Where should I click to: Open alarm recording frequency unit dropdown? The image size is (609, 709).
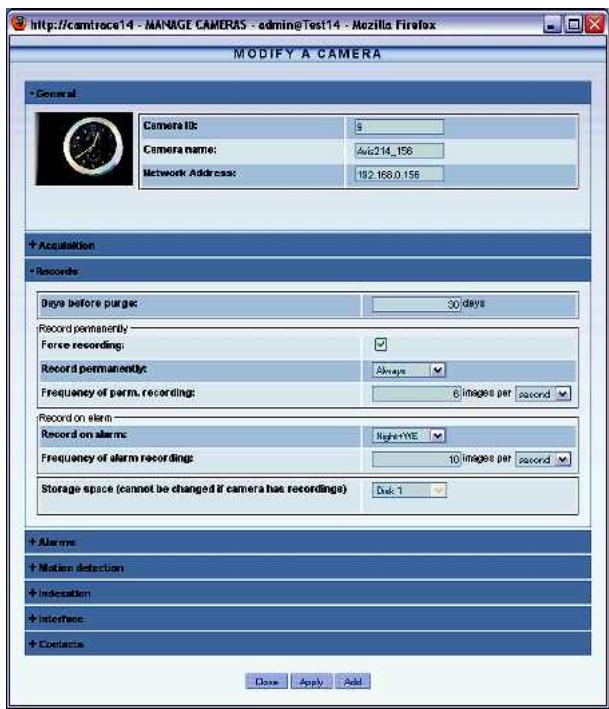tap(543, 459)
